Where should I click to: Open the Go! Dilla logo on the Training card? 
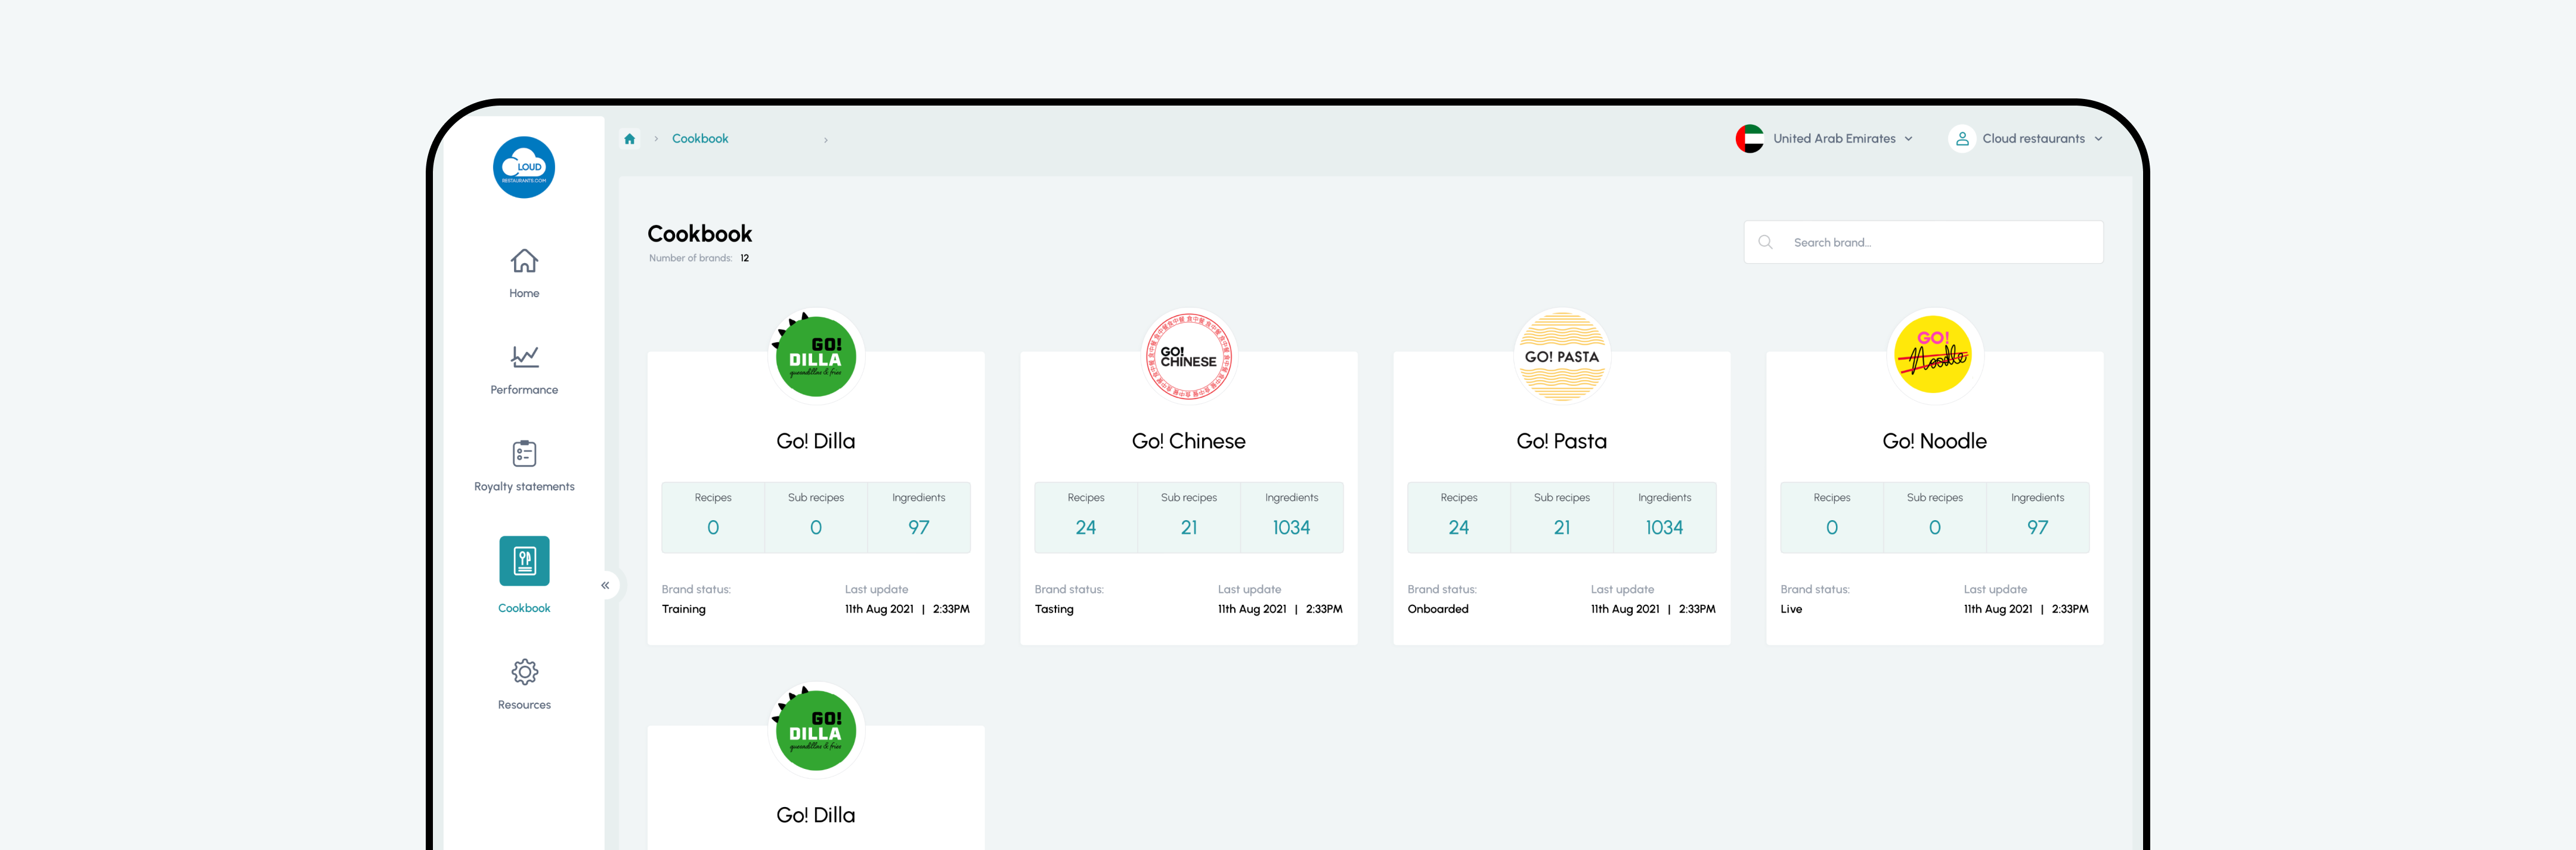coord(816,357)
